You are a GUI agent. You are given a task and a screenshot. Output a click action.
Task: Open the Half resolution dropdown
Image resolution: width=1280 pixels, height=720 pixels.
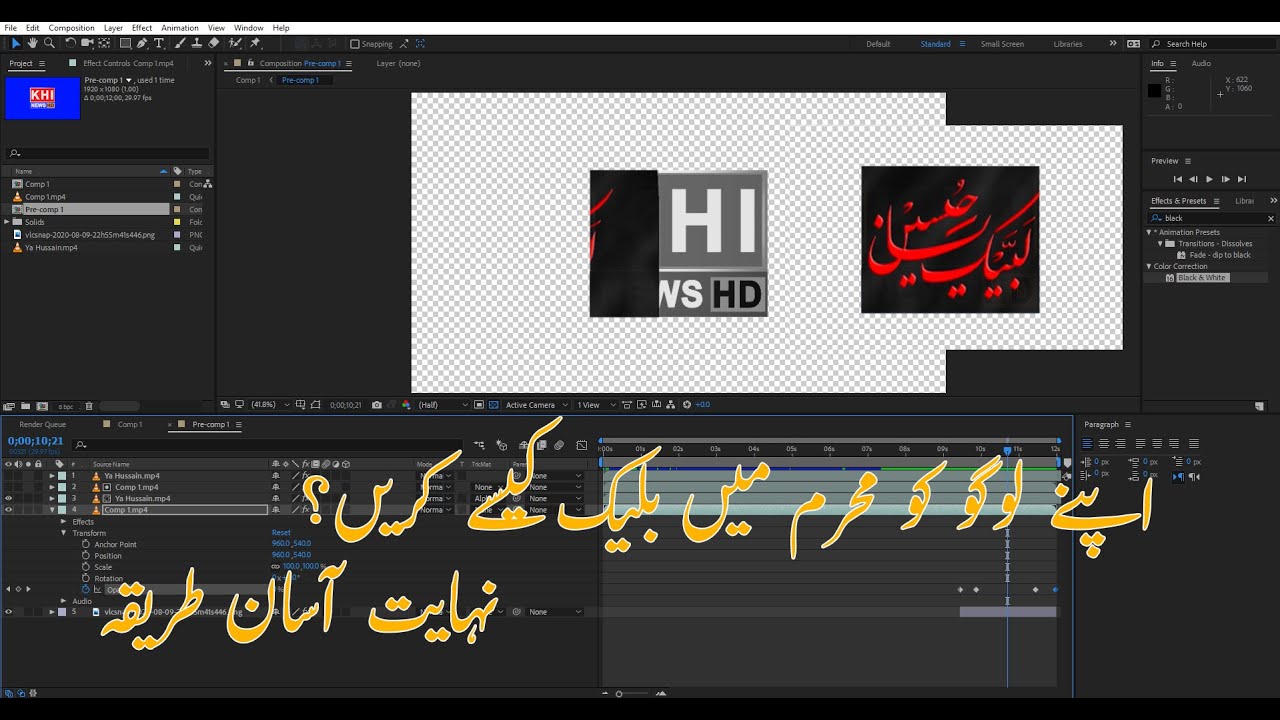tap(443, 405)
